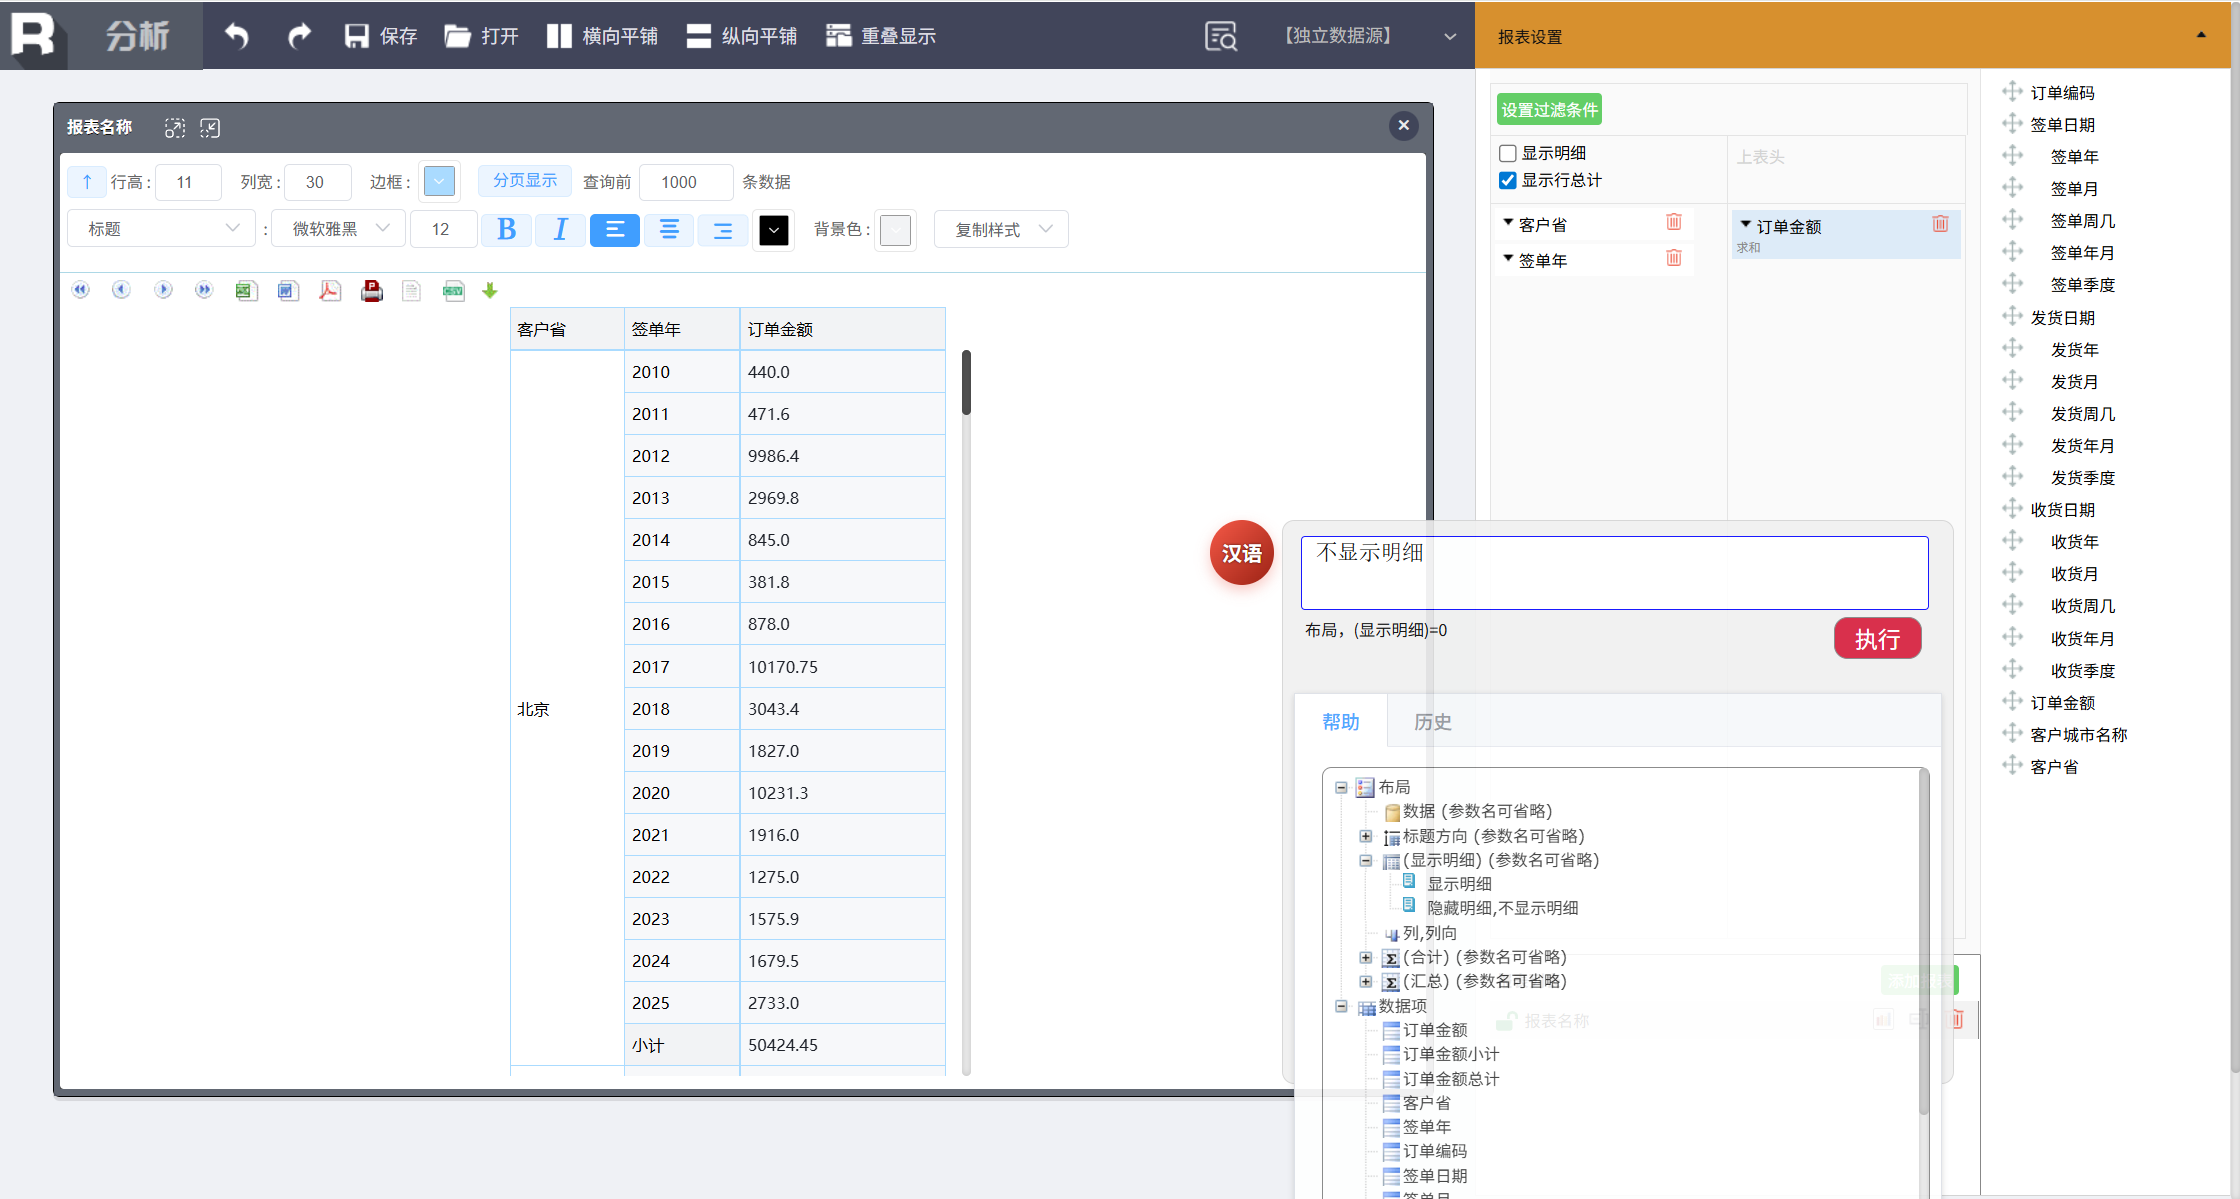Open the black font color swatch
Screen dimensions: 2240x1199
tap(773, 230)
